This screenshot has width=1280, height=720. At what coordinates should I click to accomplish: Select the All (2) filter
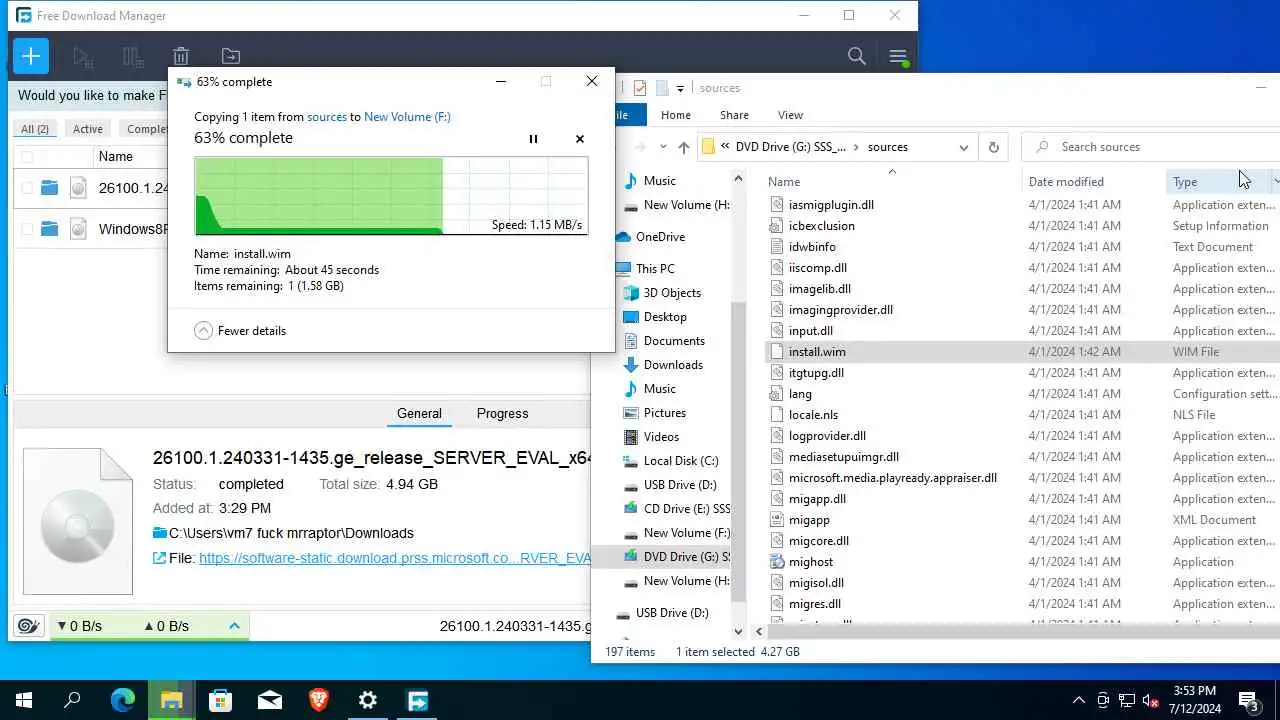point(35,128)
